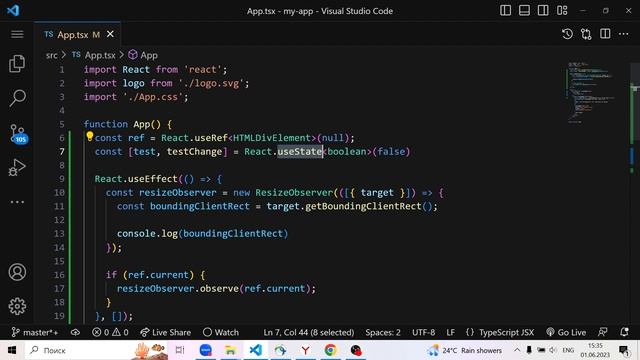Click the useEffect text on line 9

click(153, 179)
